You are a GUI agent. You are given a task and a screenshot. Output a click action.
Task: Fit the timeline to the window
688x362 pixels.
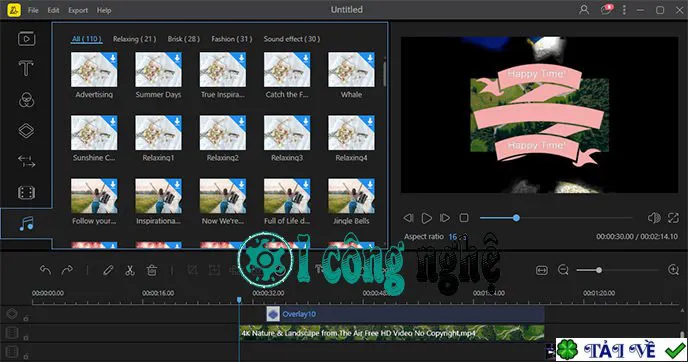tap(542, 270)
